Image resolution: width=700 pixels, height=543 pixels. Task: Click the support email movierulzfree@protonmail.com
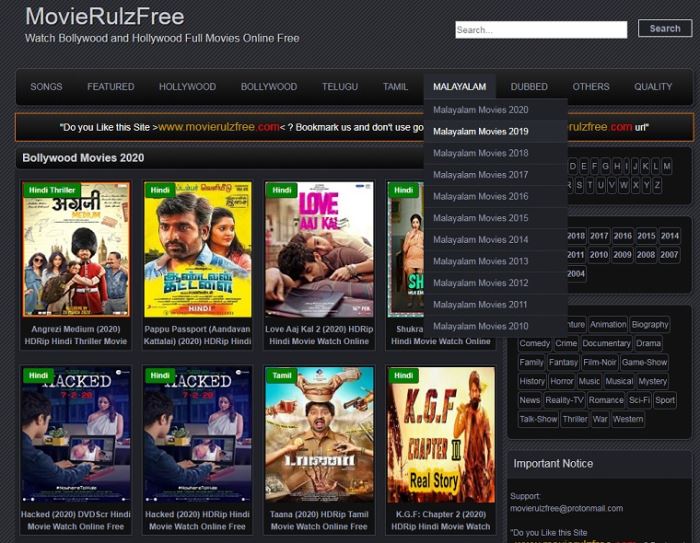pyautogui.click(x=567, y=509)
